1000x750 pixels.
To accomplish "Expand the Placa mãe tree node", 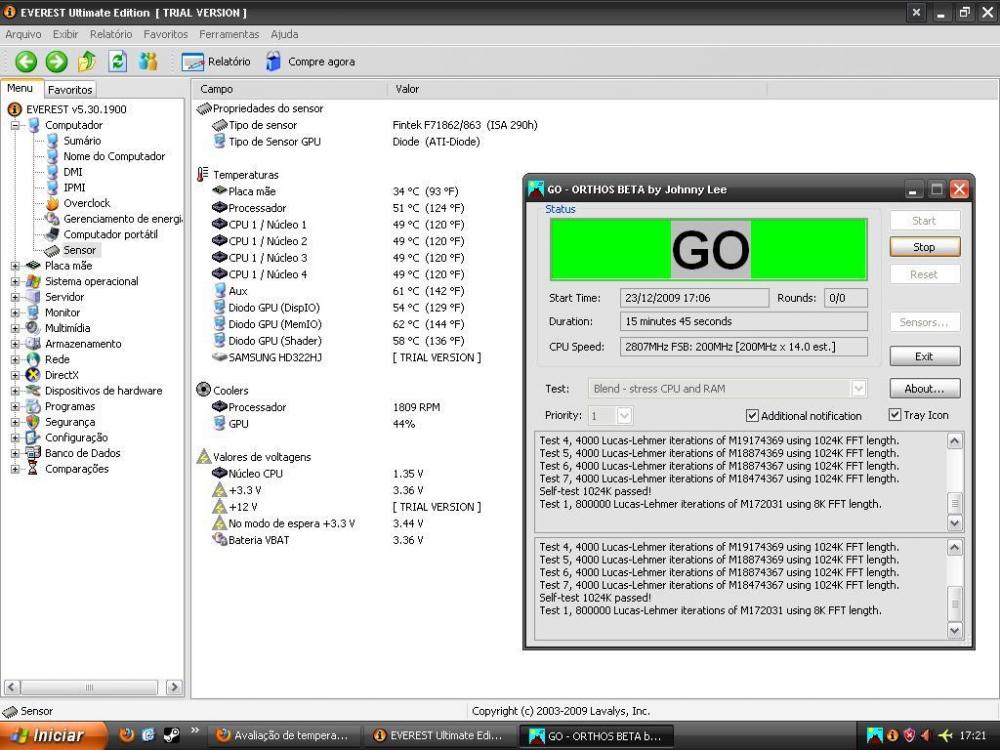I will point(16,266).
